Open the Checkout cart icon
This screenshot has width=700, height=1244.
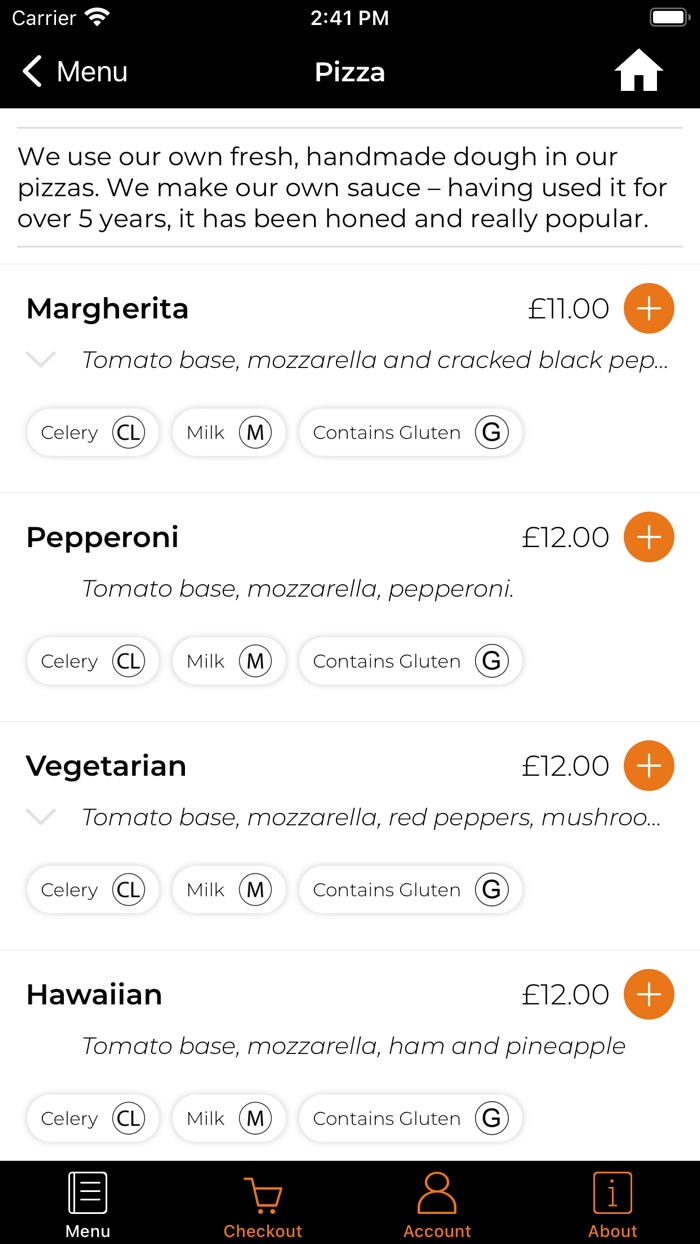[x=262, y=1192]
